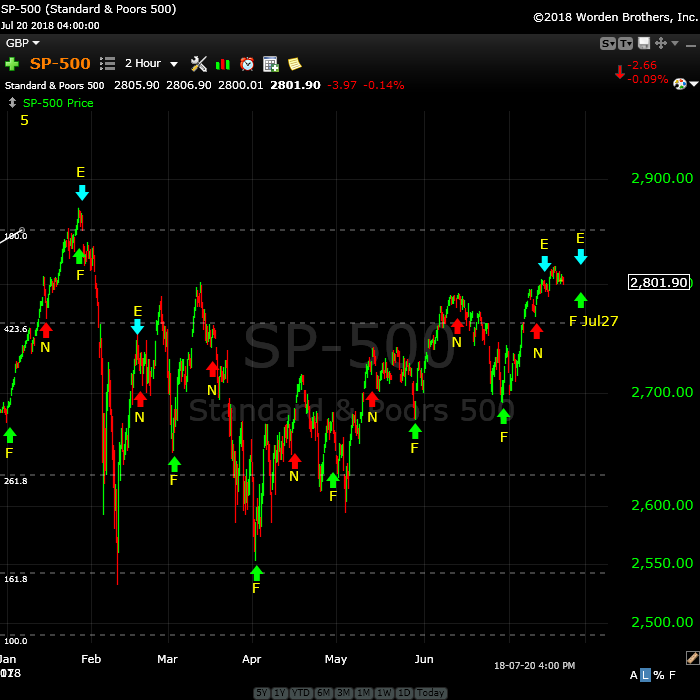Click the Apr time axis label
This screenshot has height=700, width=700.
[251, 659]
